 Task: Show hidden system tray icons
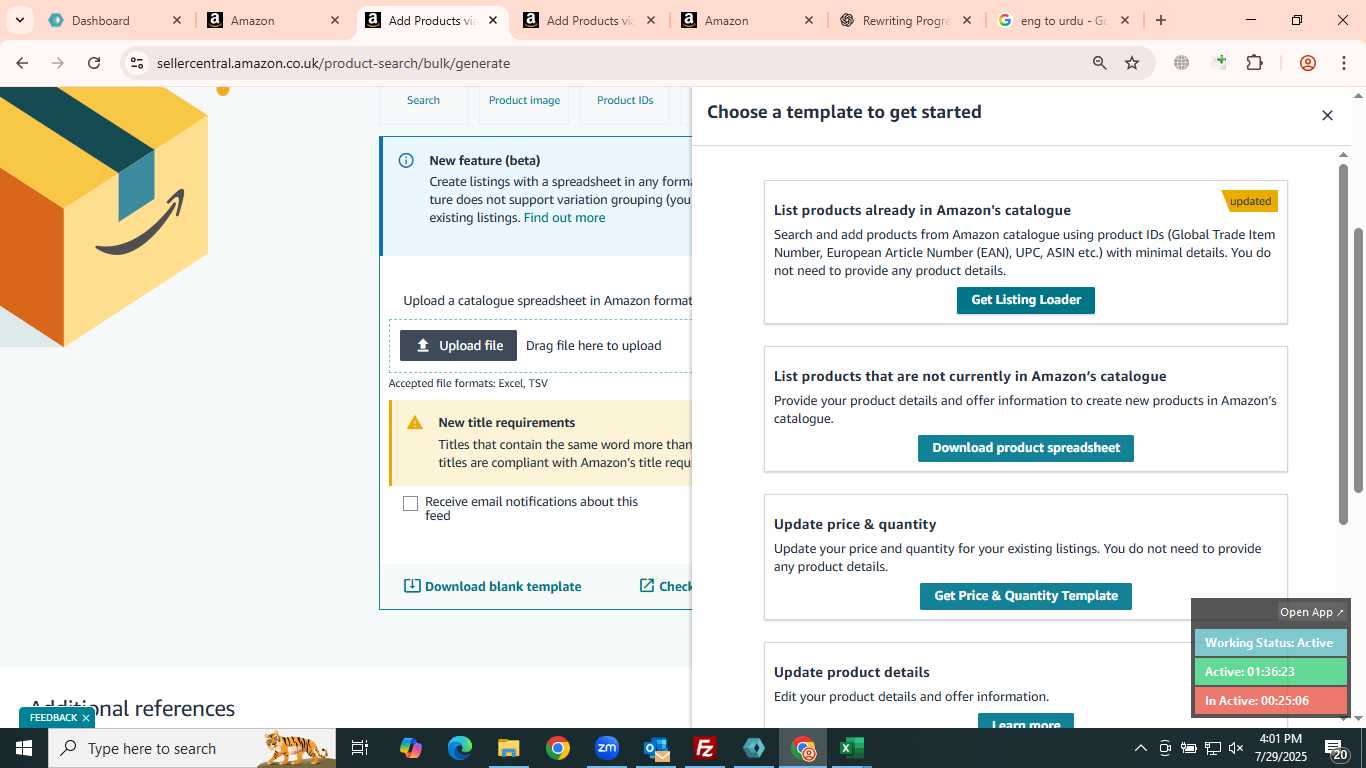[x=1140, y=748]
